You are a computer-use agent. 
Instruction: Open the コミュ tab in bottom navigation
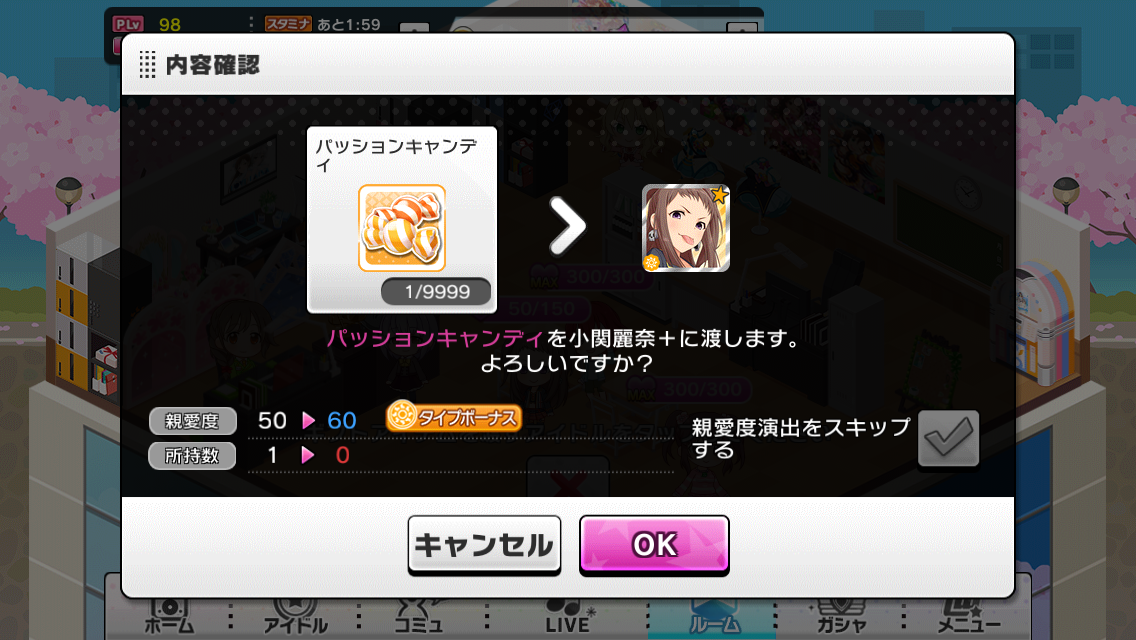coord(418,618)
